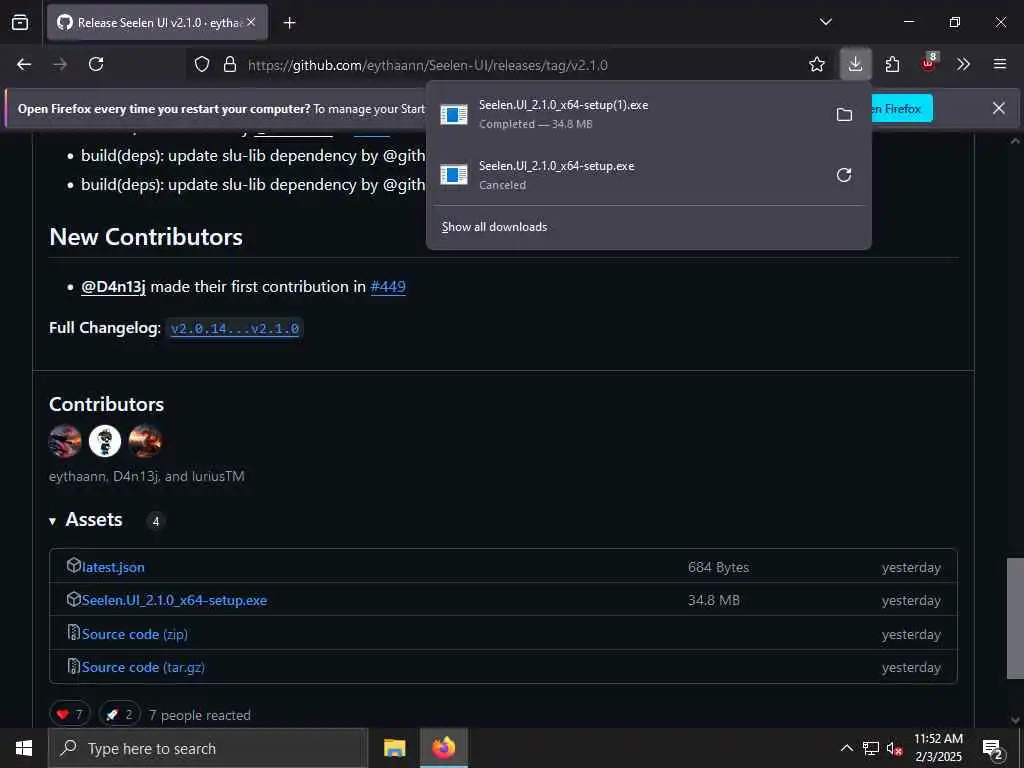Open a new tab with plus button
The height and width of the screenshot is (768, 1024).
tap(289, 23)
